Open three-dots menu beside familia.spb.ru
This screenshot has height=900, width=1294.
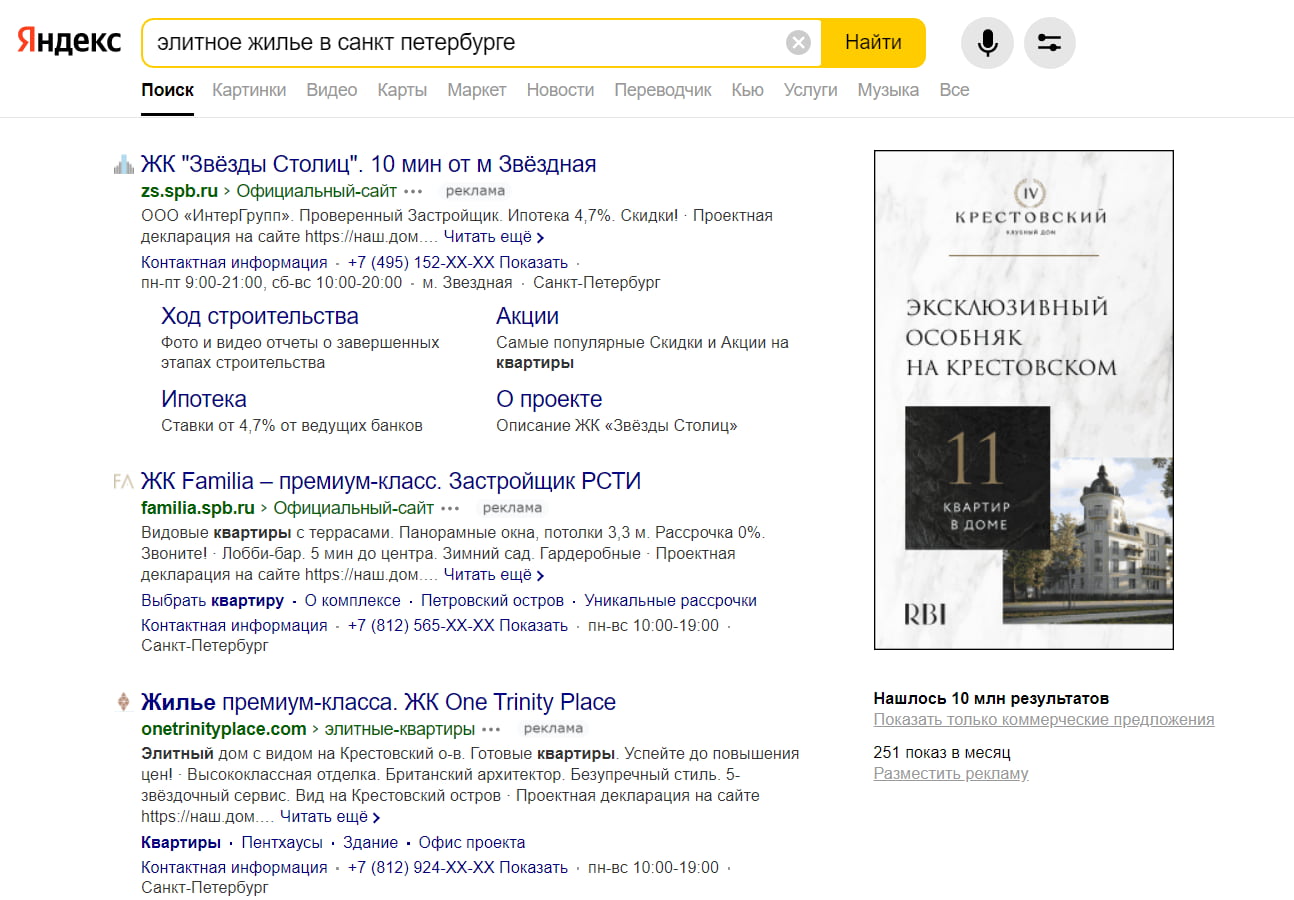(451, 508)
